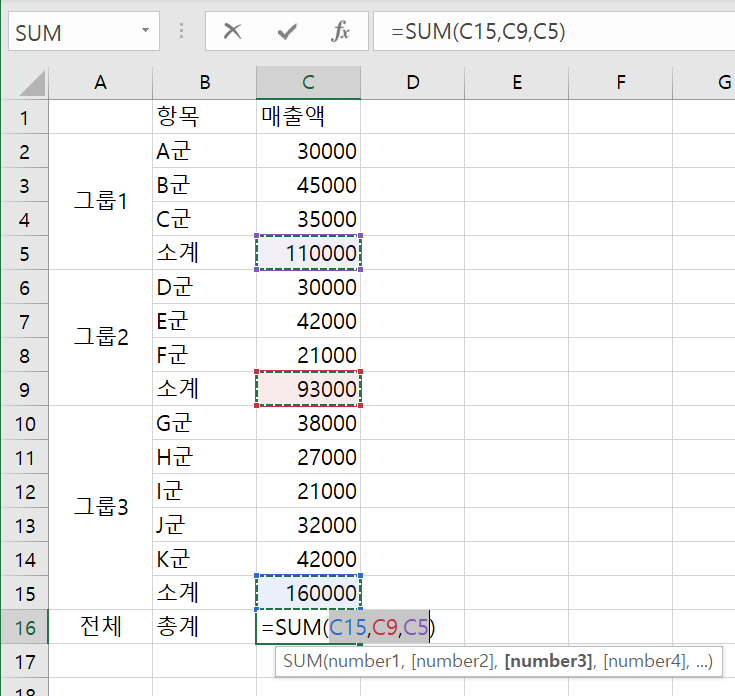735x696 pixels.
Task: Click cell D군
Action: click(x=204, y=287)
